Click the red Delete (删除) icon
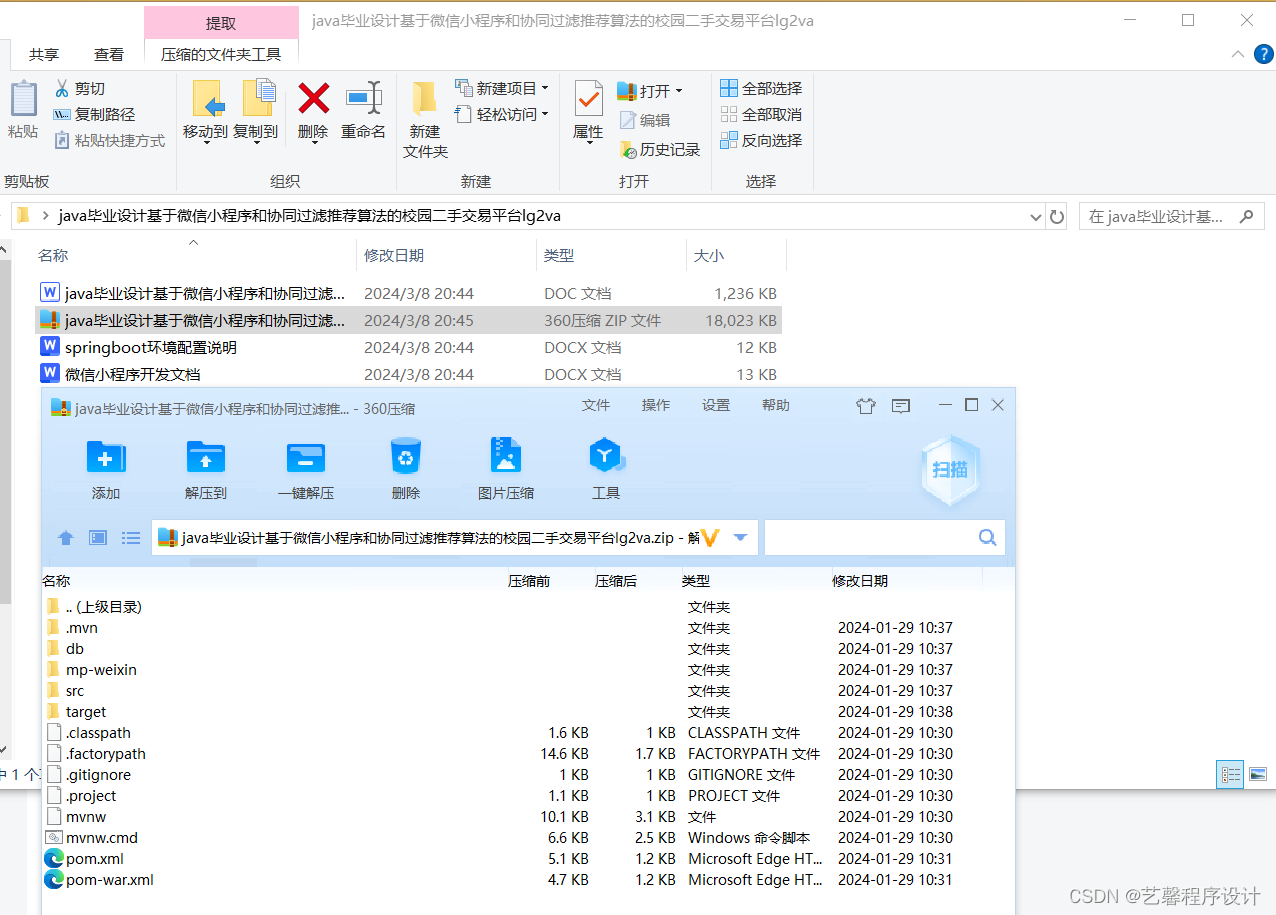This screenshot has width=1276, height=915. 314,98
